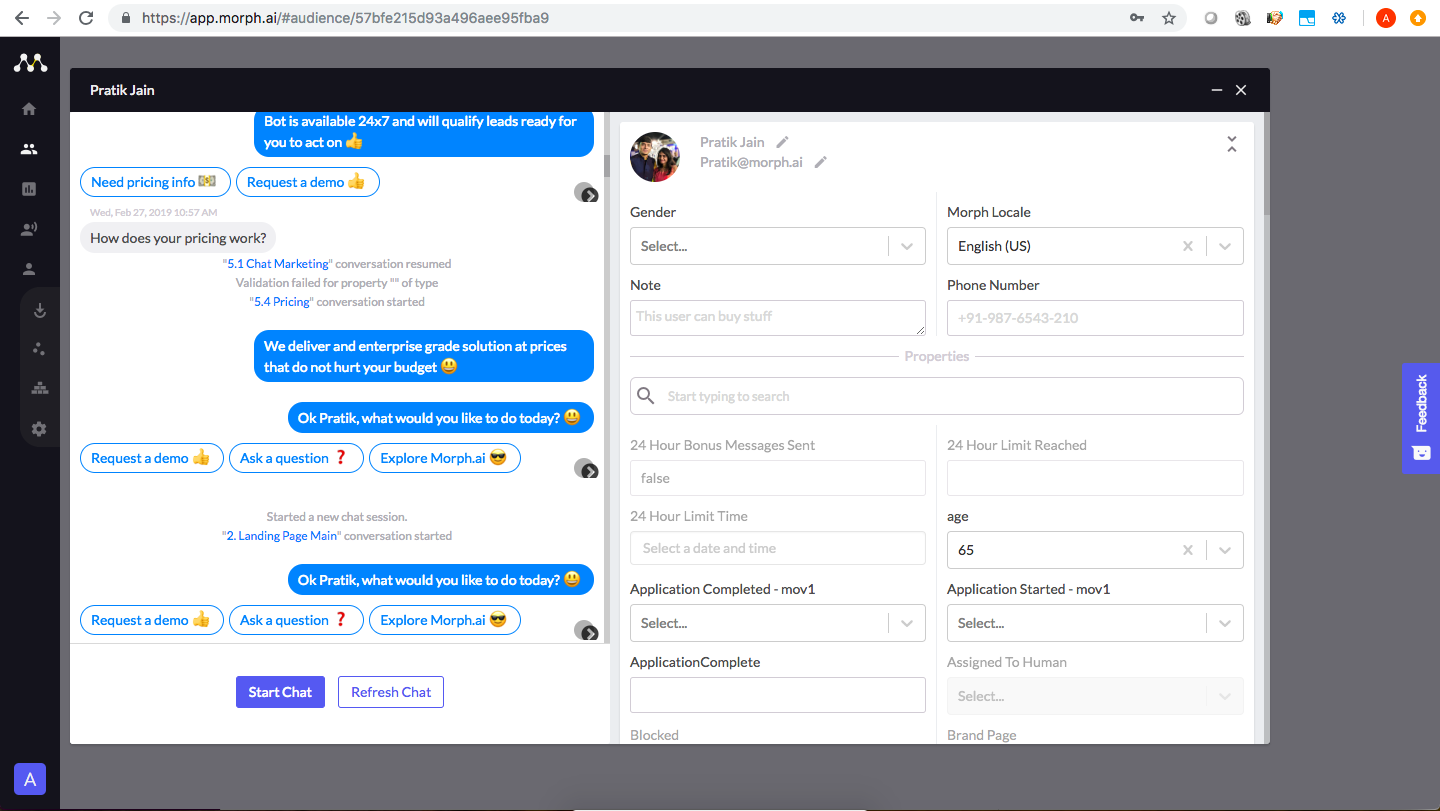Open Application Completed - mov1 dropdown
Image resolution: width=1440 pixels, height=811 pixels.
[x=778, y=623]
